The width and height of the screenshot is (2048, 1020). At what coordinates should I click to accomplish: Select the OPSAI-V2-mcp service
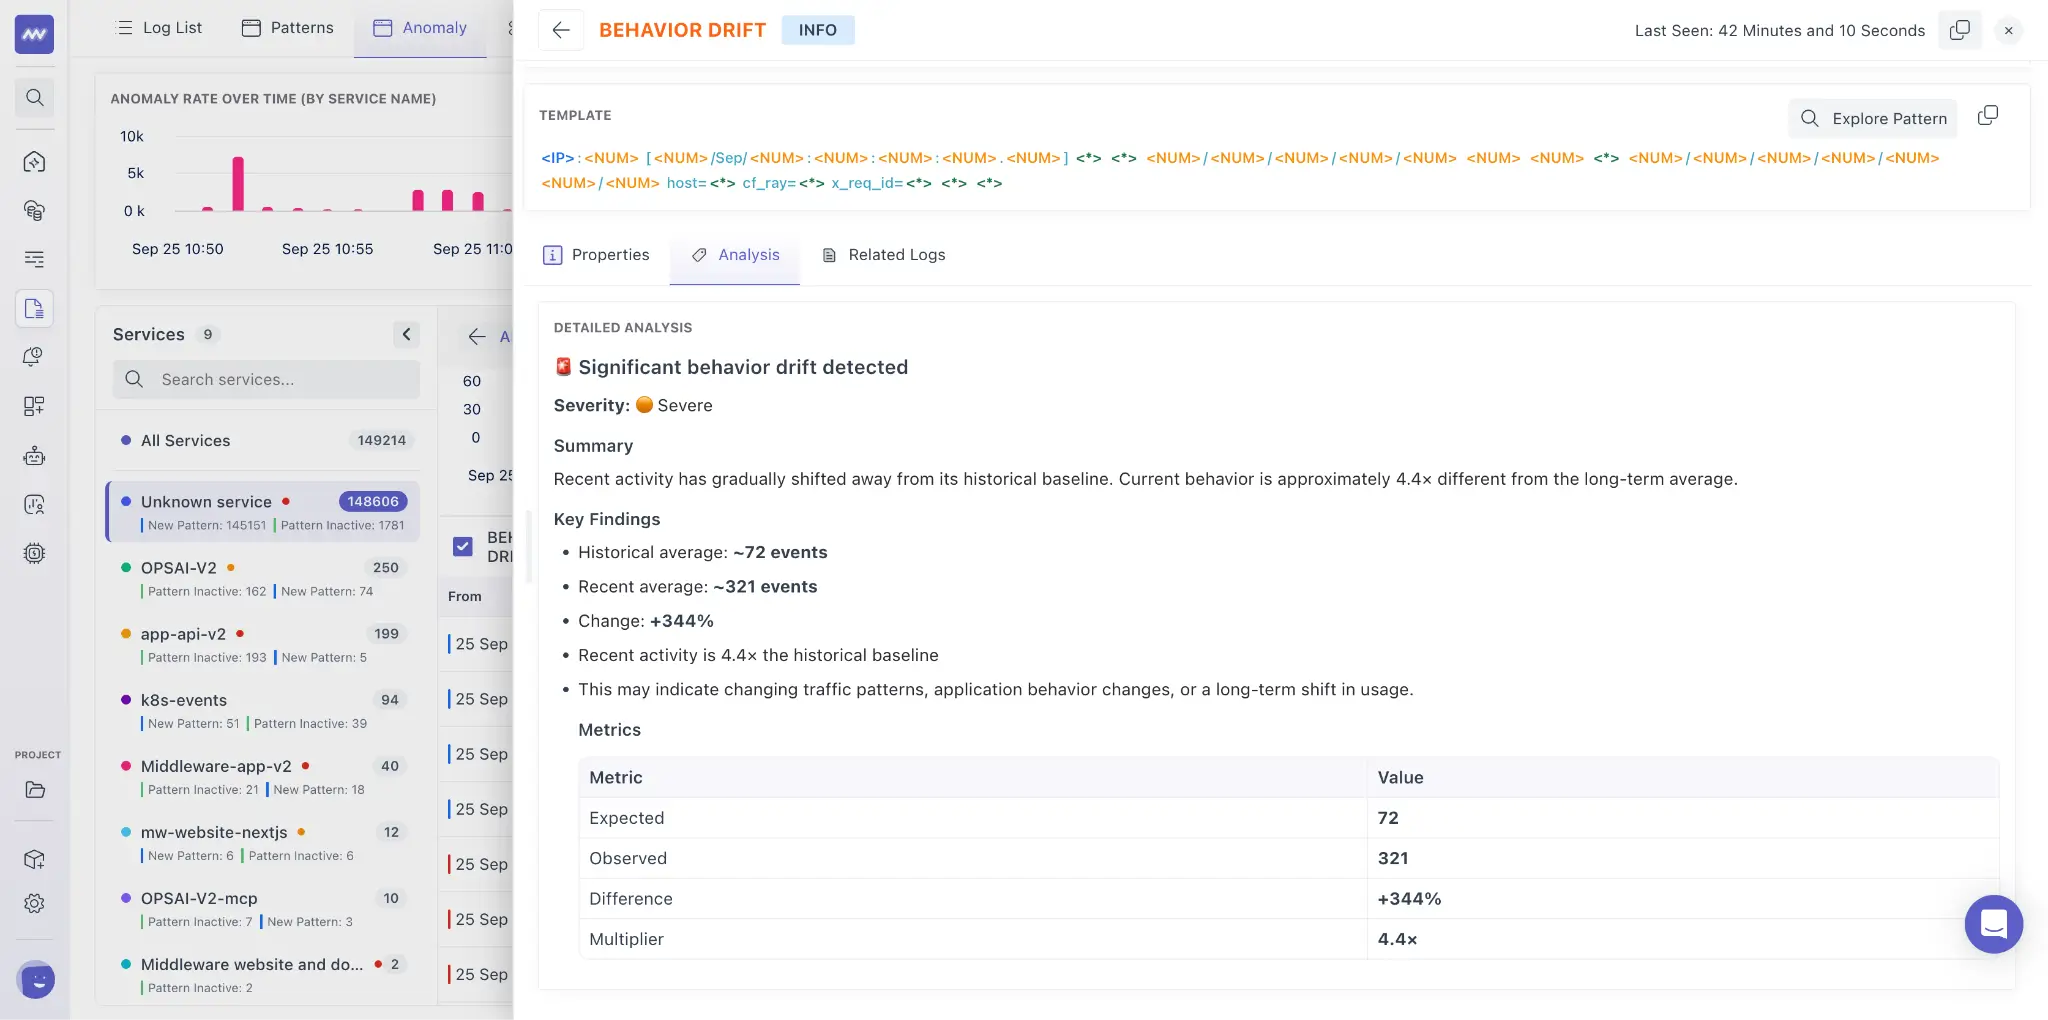pos(263,908)
